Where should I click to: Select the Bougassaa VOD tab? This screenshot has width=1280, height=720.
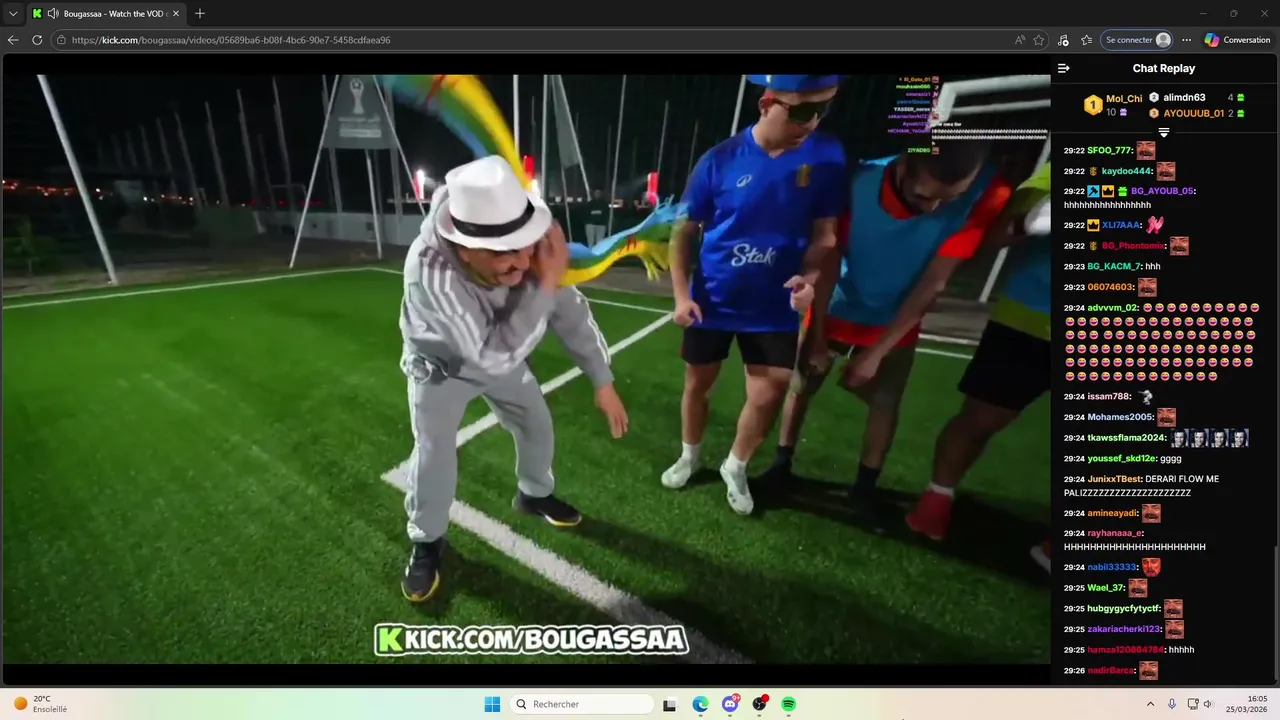coord(106,14)
